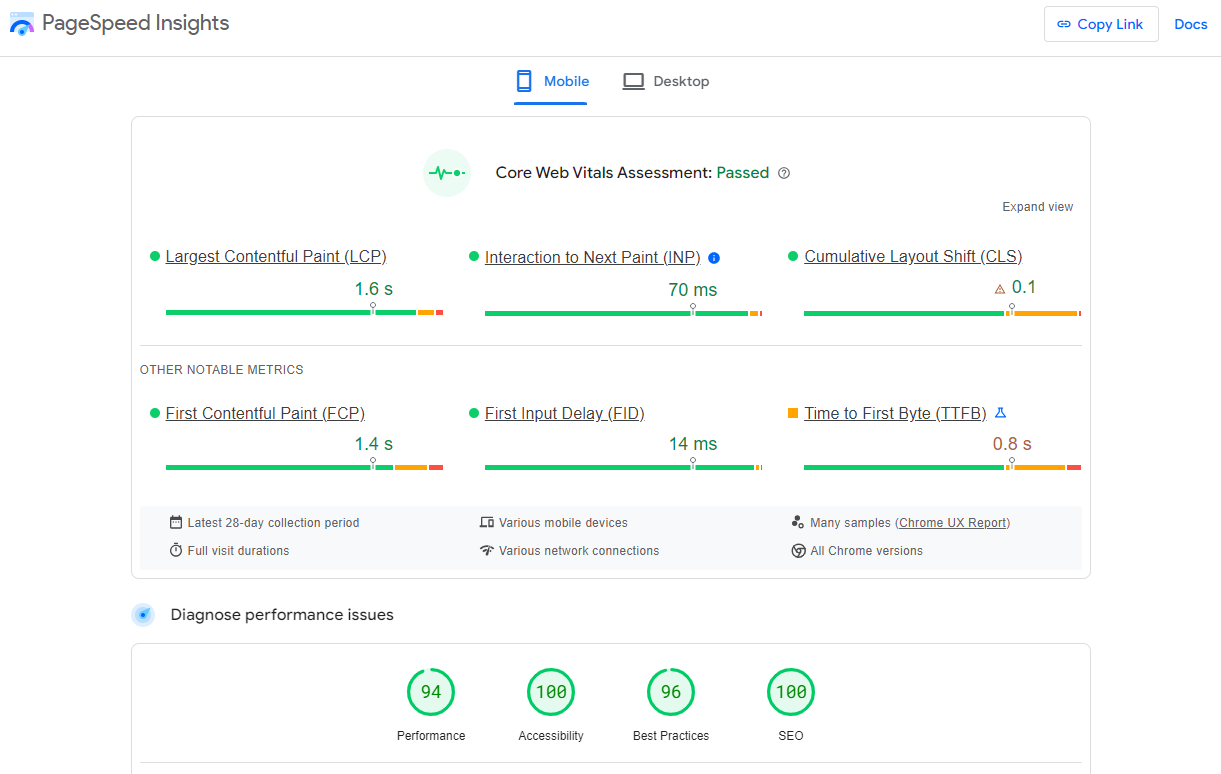Viewport: 1221px width, 774px height.
Task: Click the INP value 70 ms
Action: (x=693, y=290)
